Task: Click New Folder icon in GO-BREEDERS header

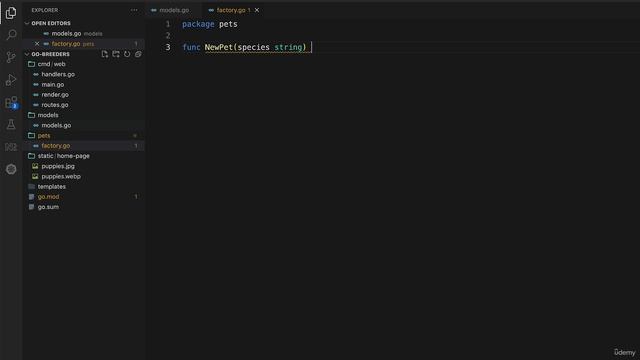Action: click(116, 54)
